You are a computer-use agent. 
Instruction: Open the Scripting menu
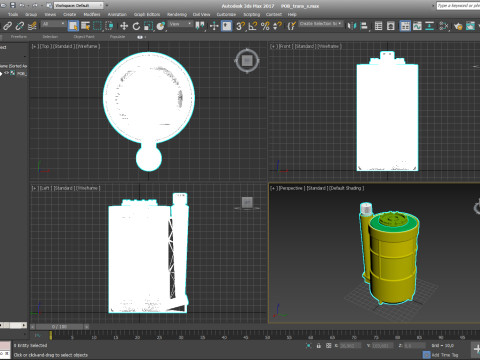(251, 14)
